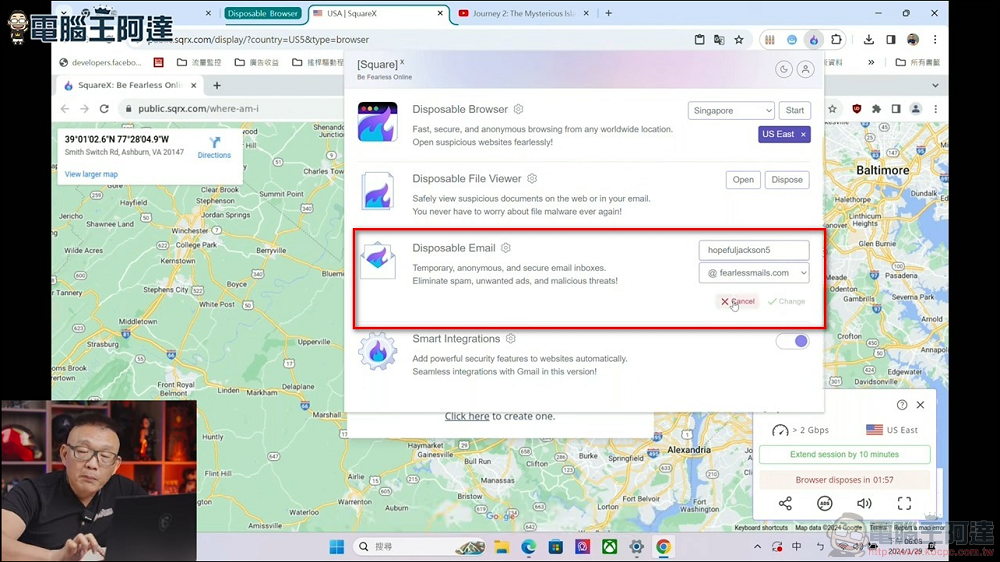Open the Disposable File Viewer

(743, 180)
